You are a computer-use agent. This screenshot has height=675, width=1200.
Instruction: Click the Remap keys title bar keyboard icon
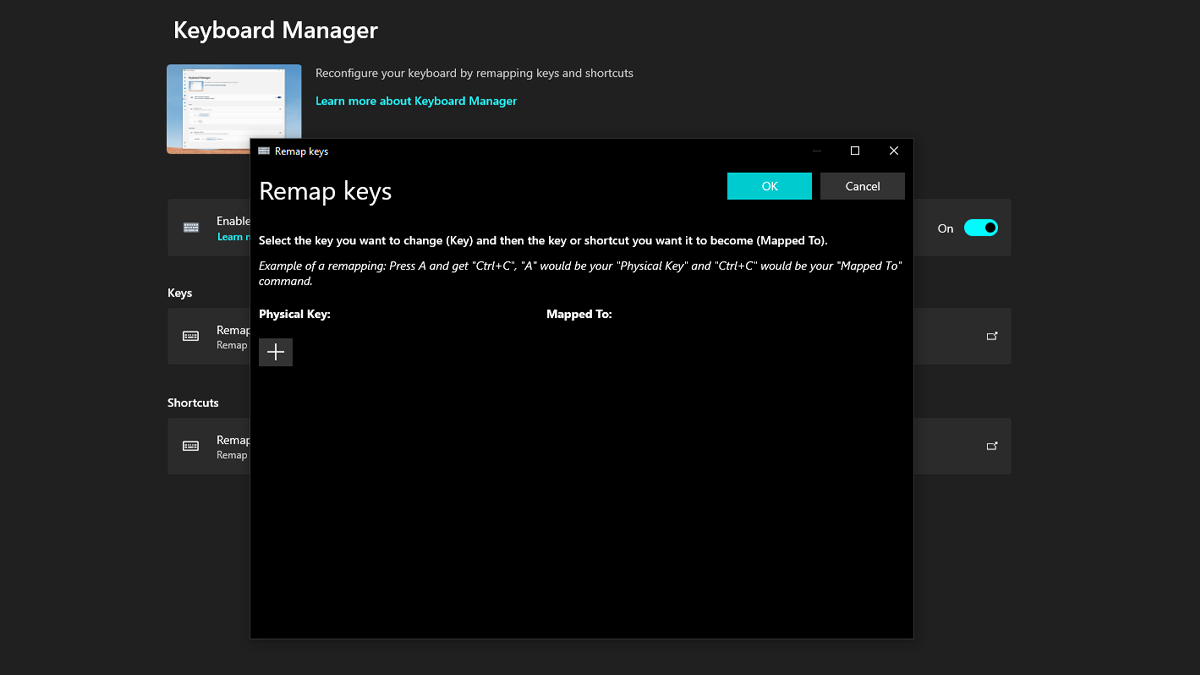tap(264, 151)
